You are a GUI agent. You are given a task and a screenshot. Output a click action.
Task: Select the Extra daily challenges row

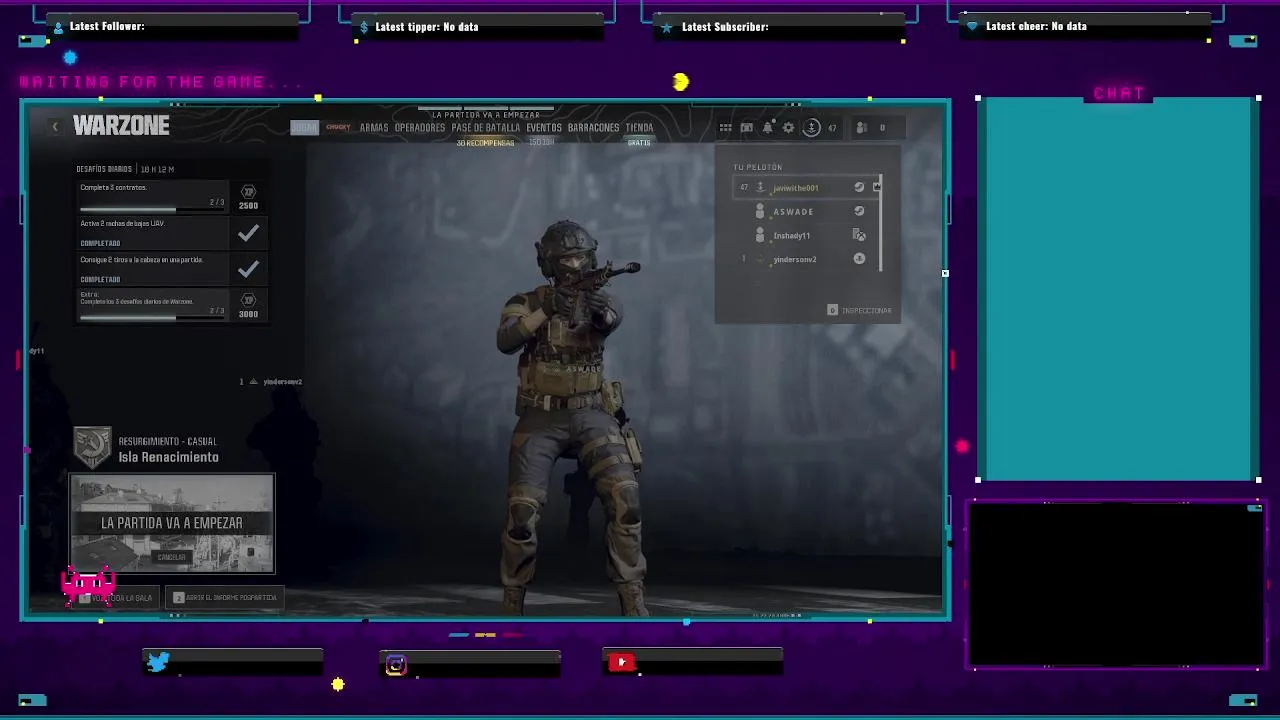click(154, 305)
